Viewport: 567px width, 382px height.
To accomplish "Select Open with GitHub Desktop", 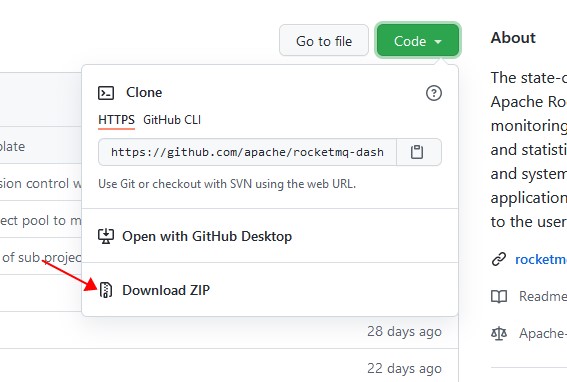I will [x=207, y=236].
